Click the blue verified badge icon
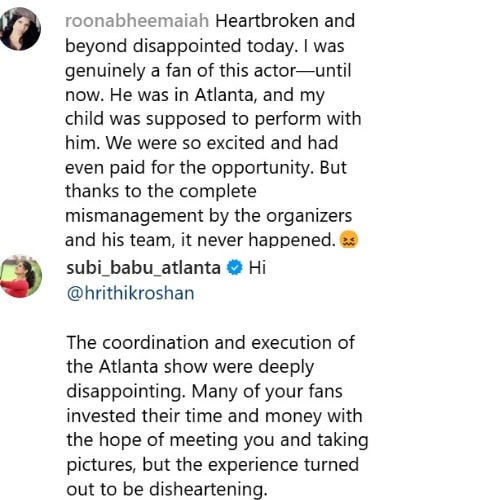This screenshot has height=500, width=500. 235,268
